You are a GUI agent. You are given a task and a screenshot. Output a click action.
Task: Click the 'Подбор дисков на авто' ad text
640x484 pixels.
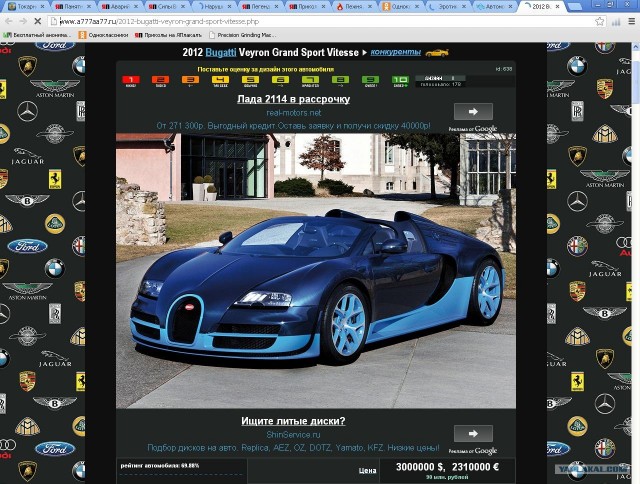293,448
